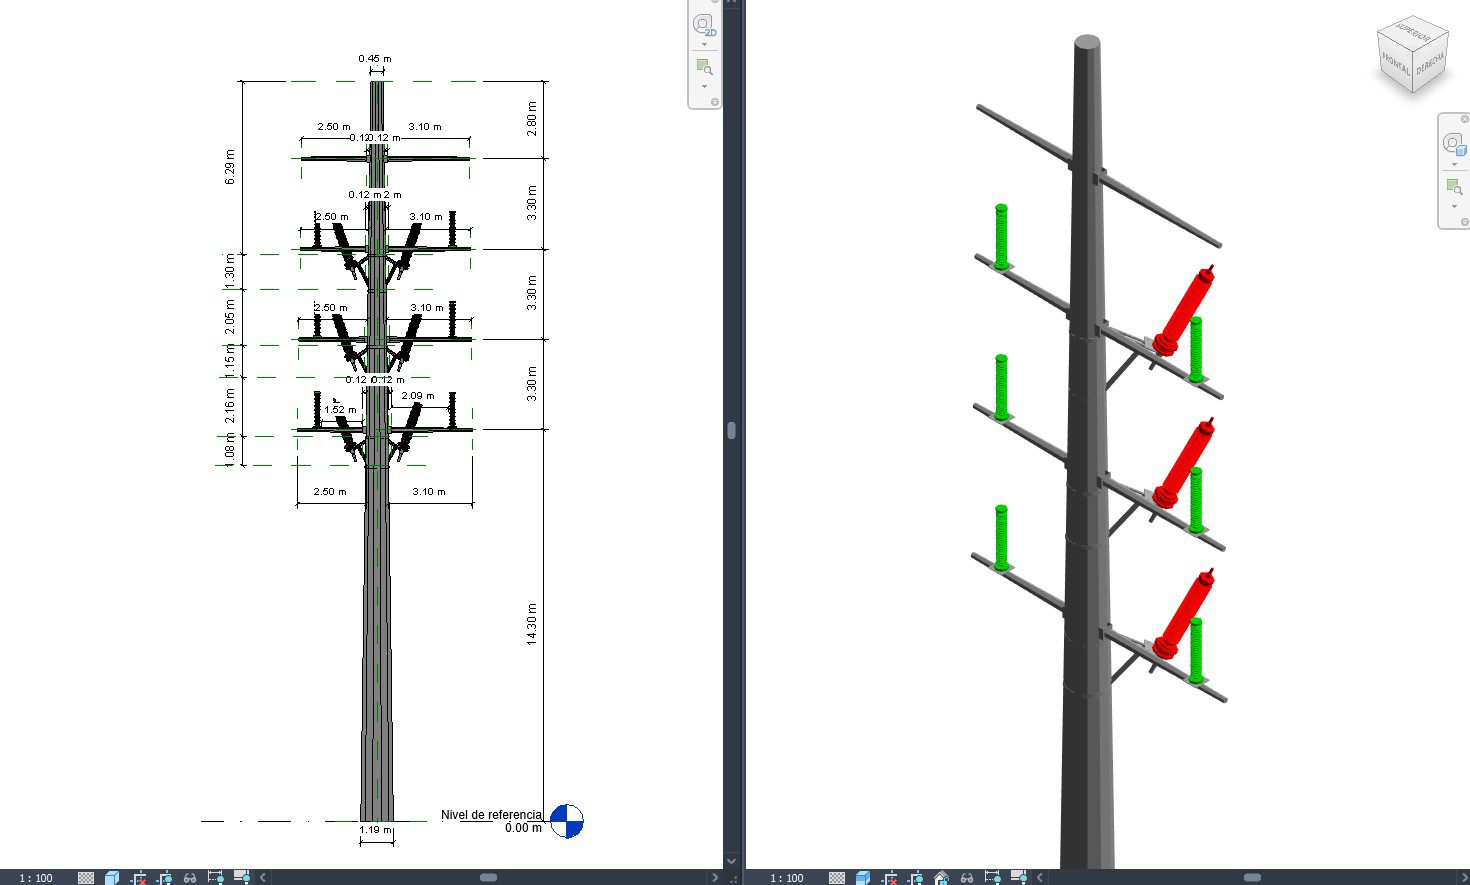Click locked 3D view house icon
Viewport: 1470px width, 885px height.
941,878
